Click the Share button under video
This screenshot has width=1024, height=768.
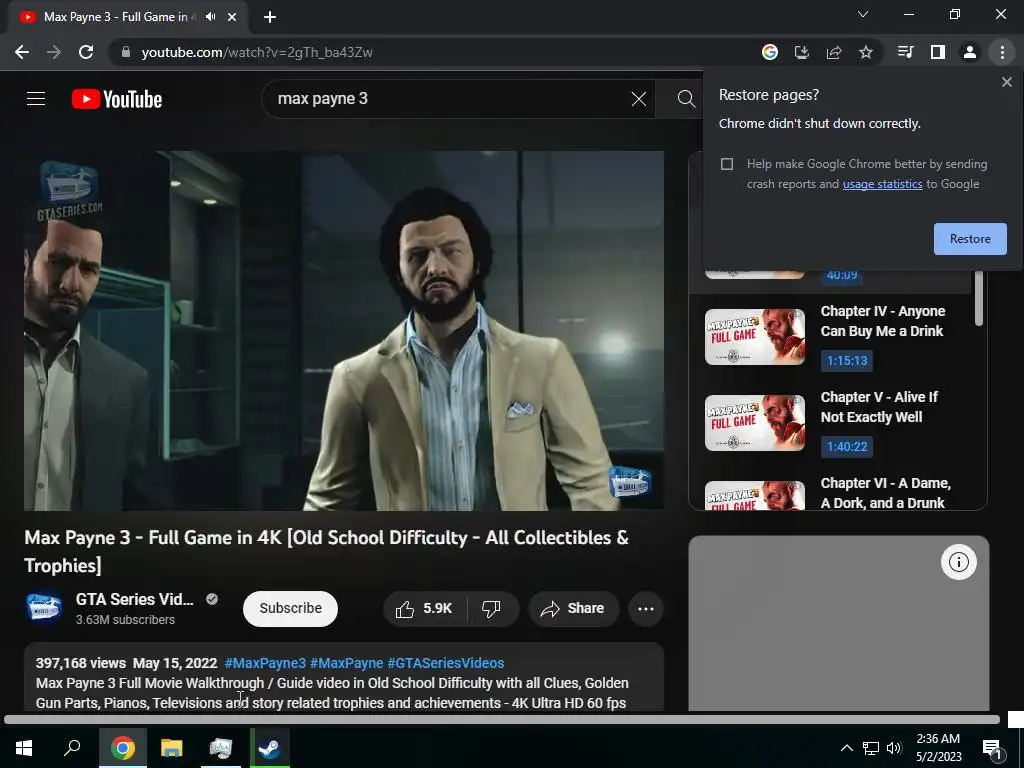[573, 609]
